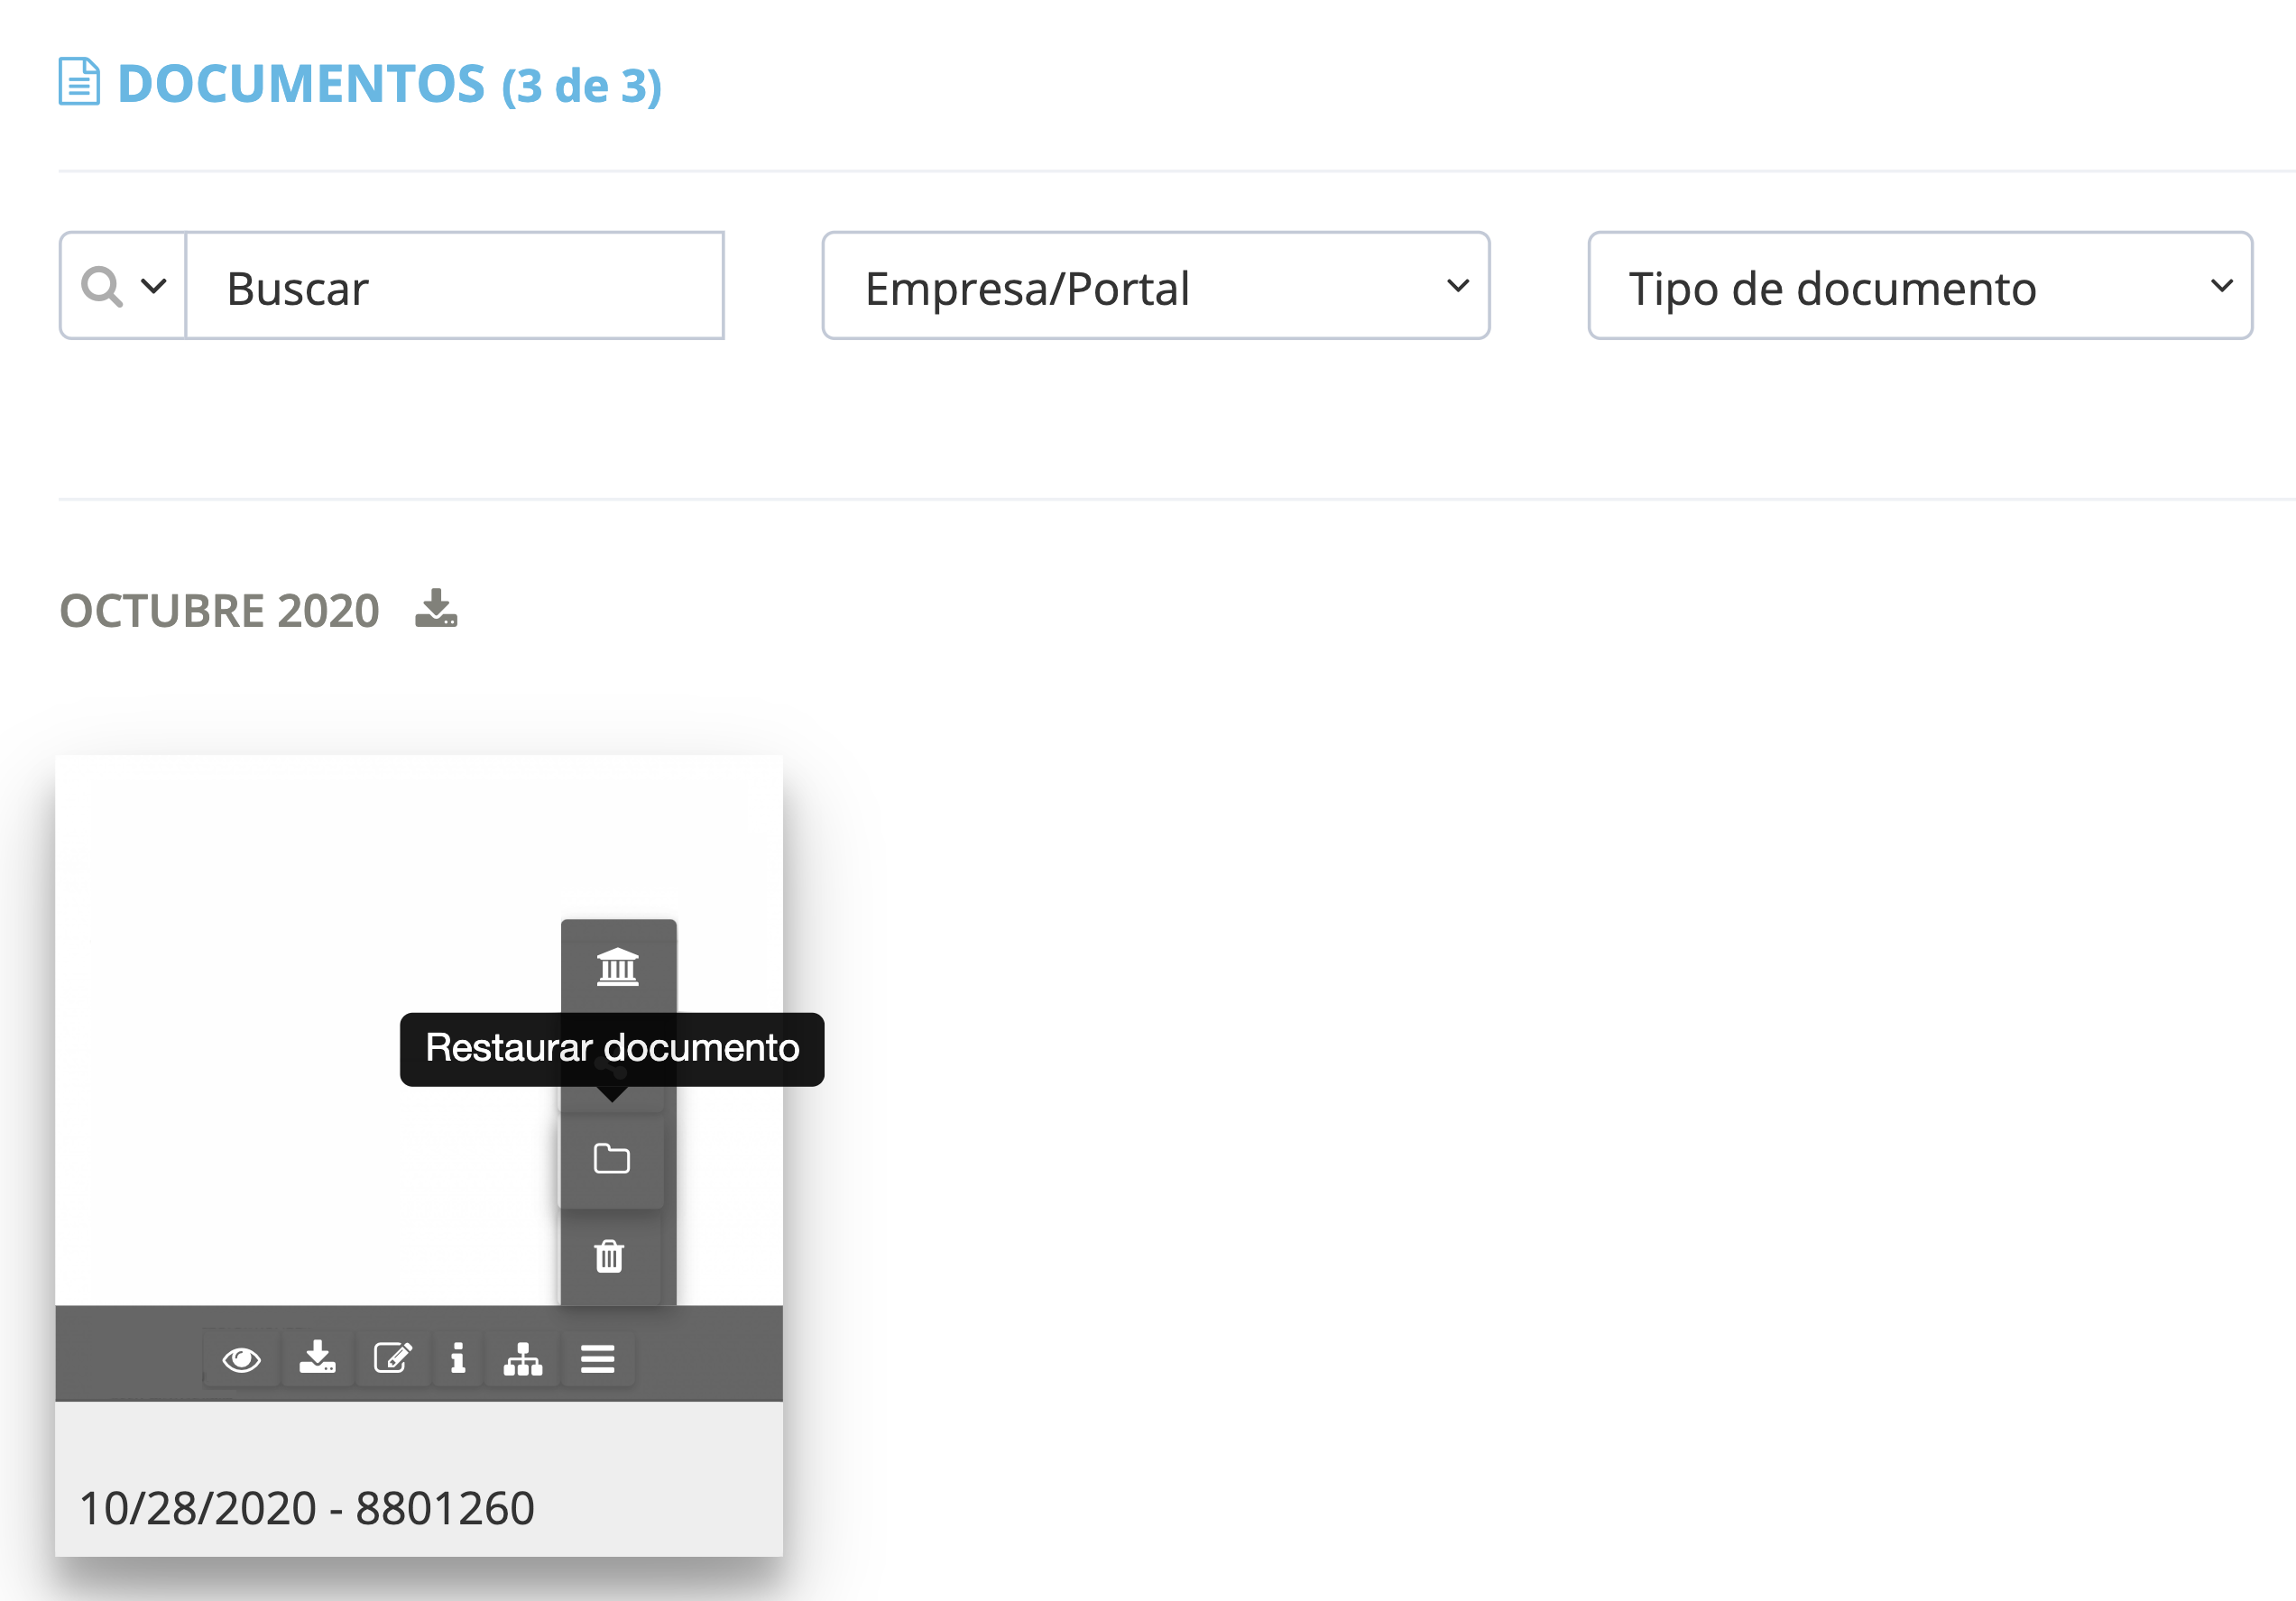Click the bank/institution icon in popup menu
Screen dimensions: 2296x1601
click(617, 967)
